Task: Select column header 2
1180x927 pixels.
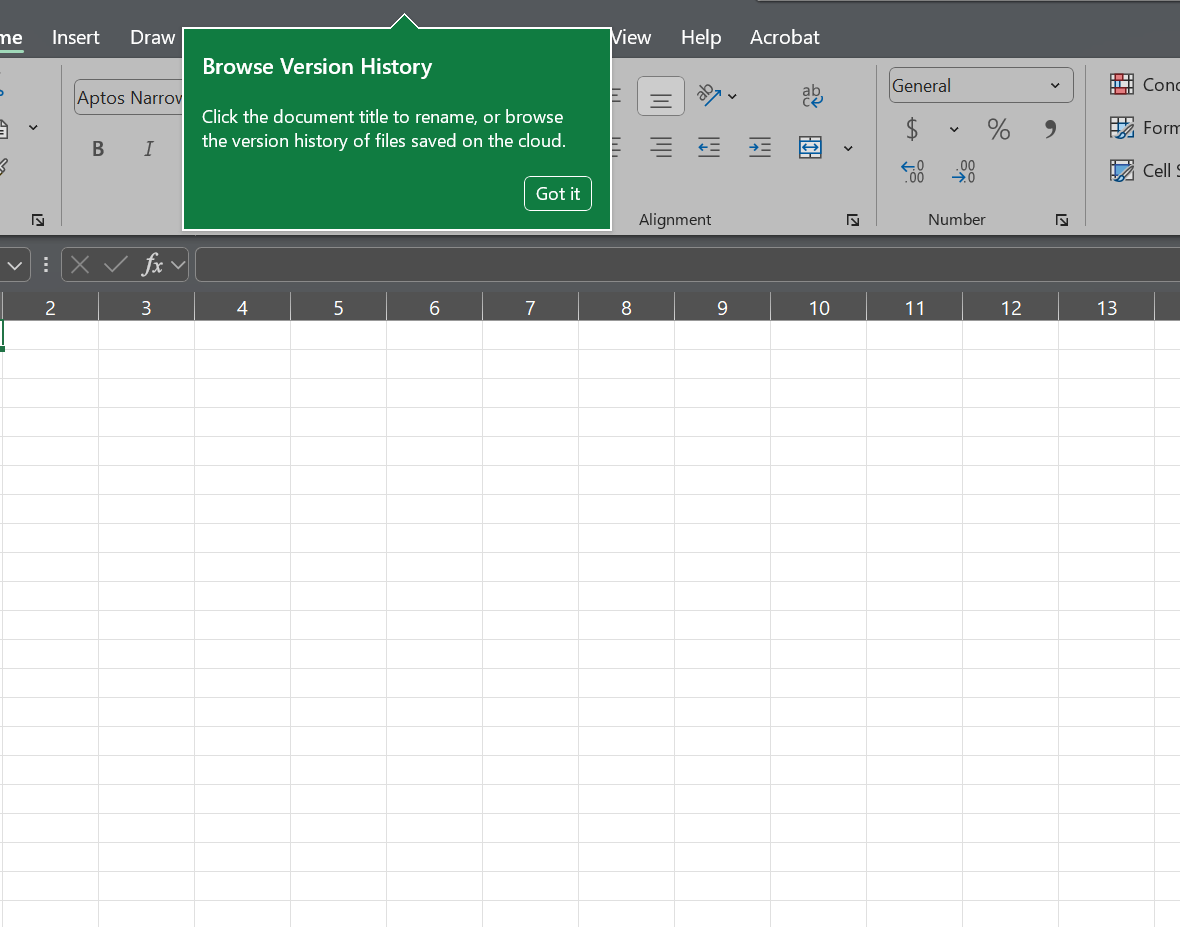Action: tap(50, 307)
